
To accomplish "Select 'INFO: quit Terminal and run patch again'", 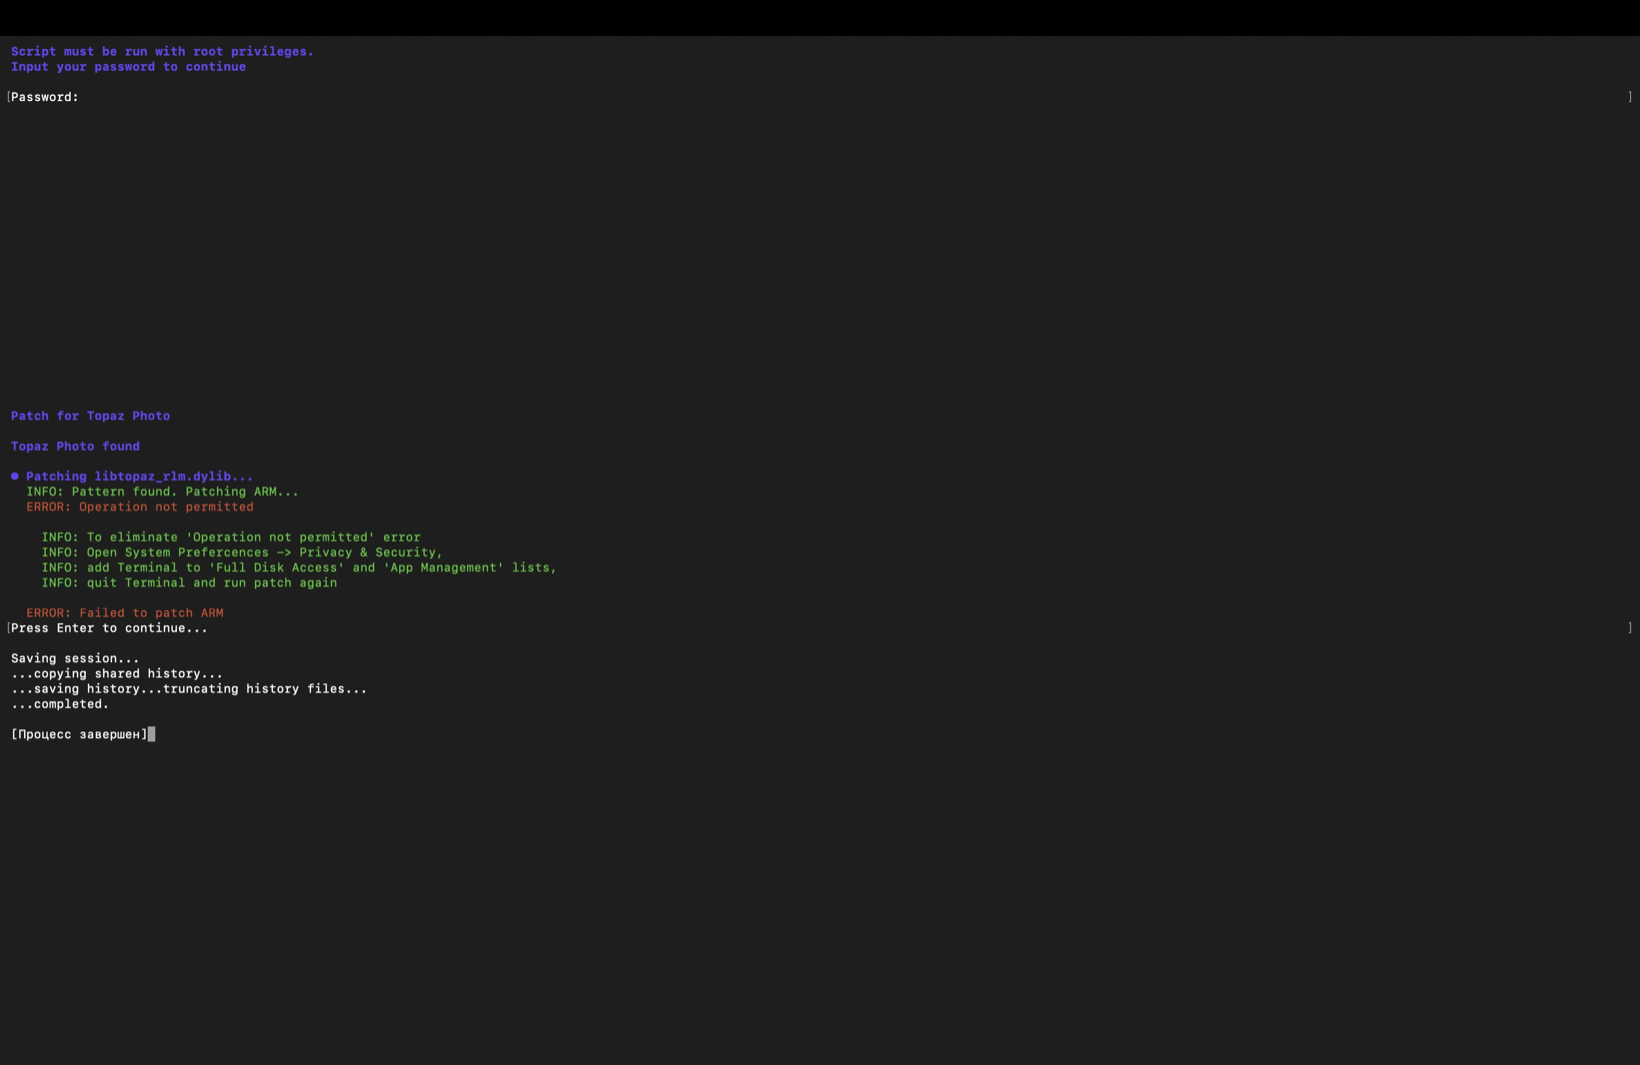I will (x=189, y=583).
